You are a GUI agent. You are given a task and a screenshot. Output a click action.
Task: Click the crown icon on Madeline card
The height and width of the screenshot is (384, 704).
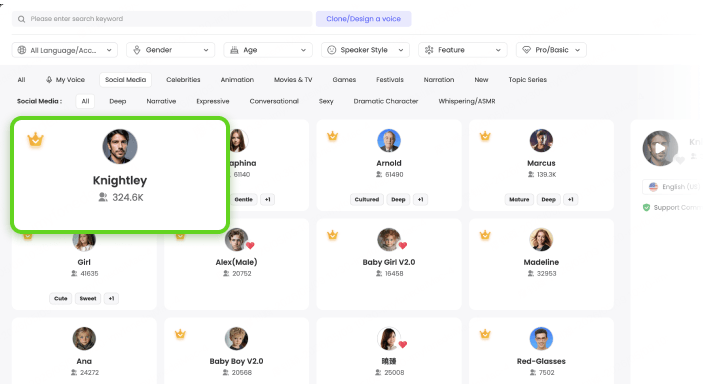[x=485, y=234]
